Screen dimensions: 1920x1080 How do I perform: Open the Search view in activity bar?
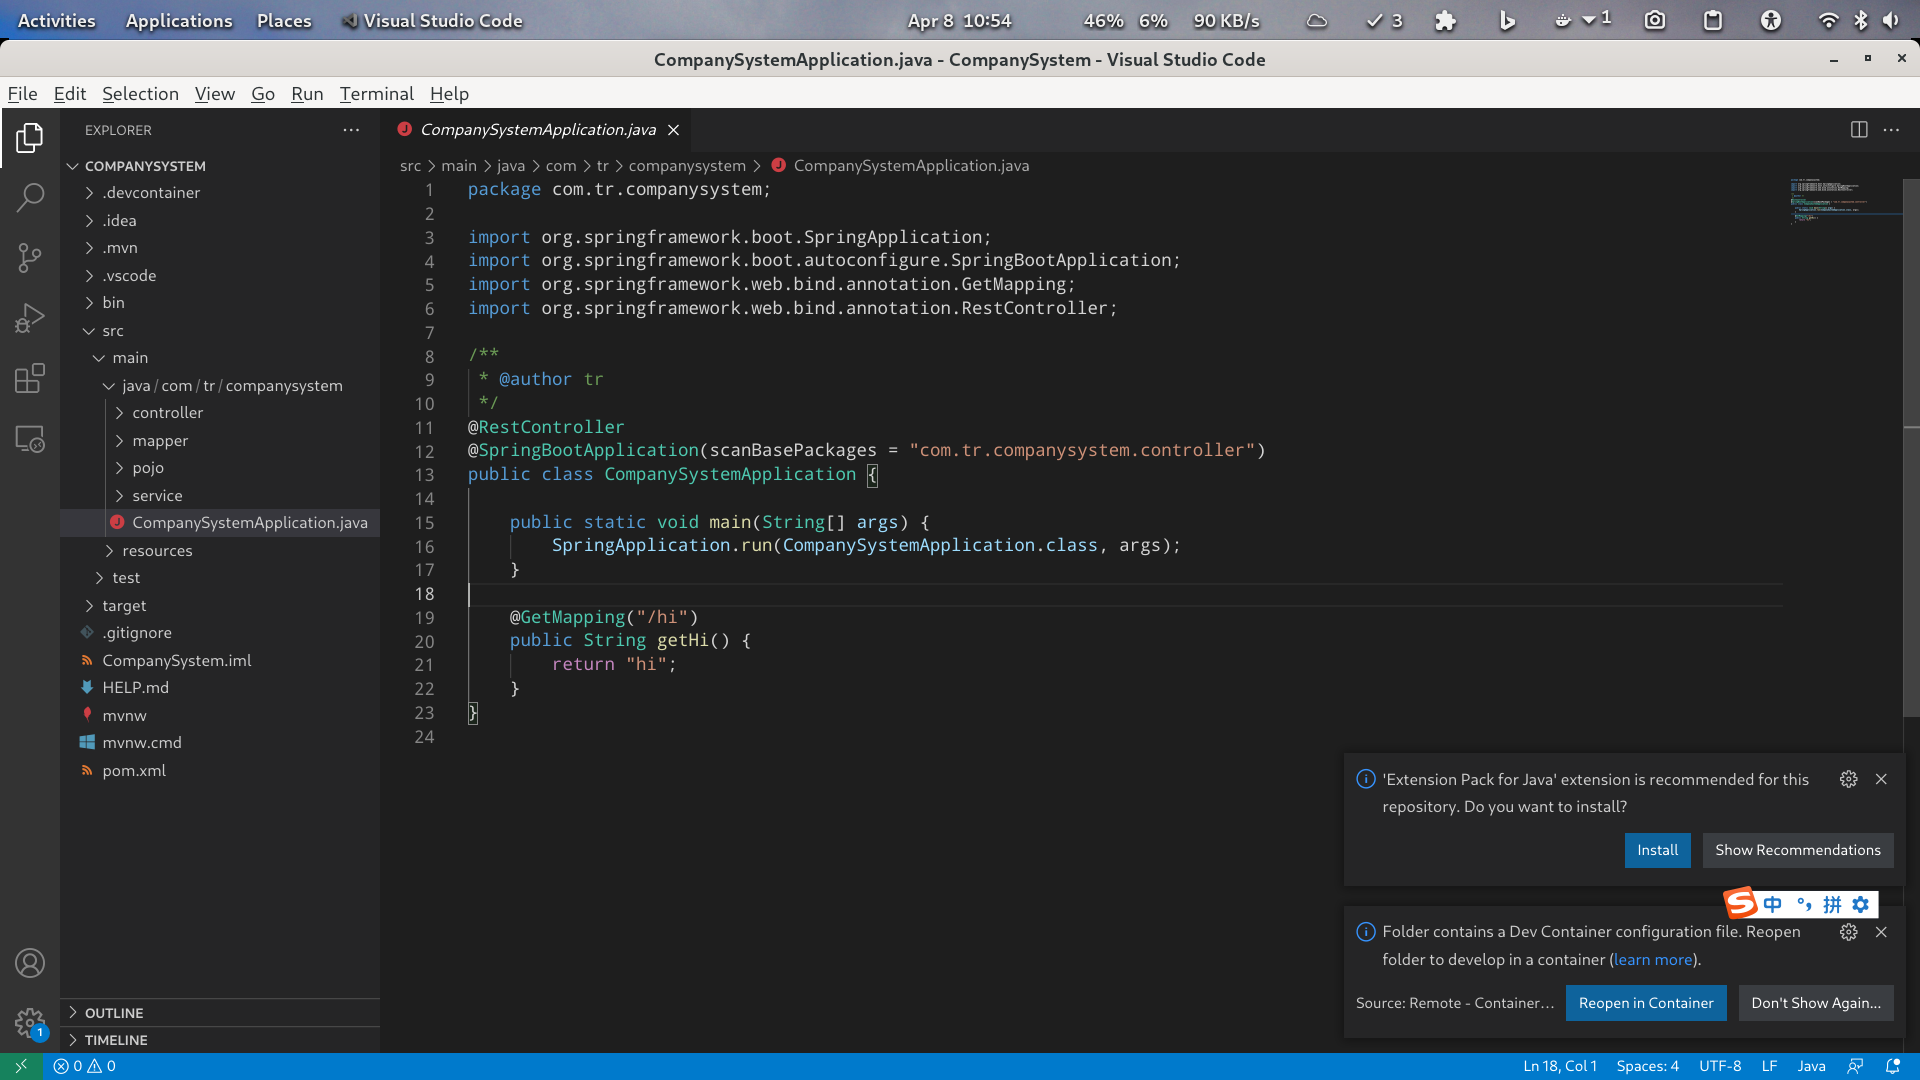30,197
